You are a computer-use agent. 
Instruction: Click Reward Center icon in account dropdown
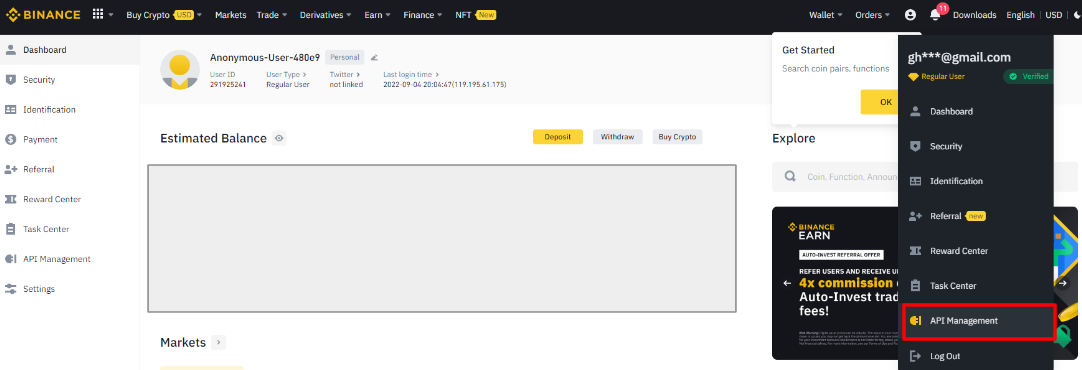coord(916,251)
